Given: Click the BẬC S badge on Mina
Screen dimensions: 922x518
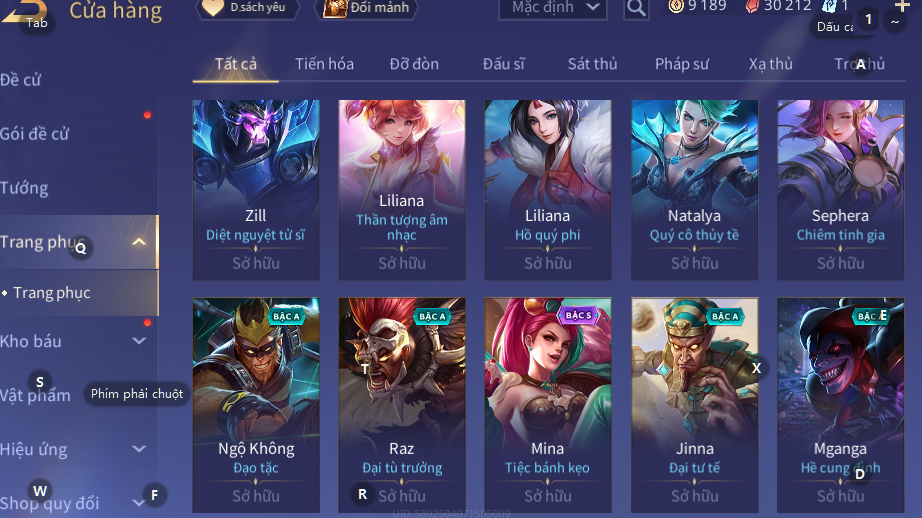Looking at the screenshot, I should click(x=577, y=316).
